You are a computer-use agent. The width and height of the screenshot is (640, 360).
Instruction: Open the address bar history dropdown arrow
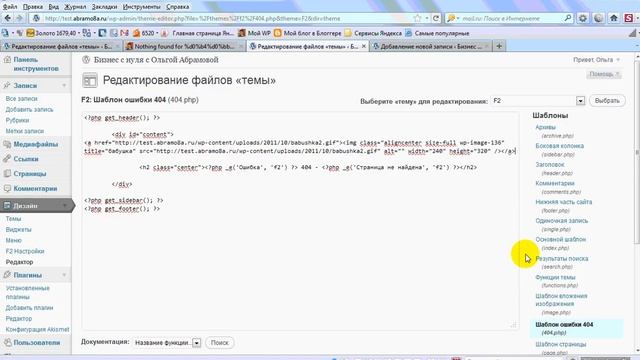point(427,18)
